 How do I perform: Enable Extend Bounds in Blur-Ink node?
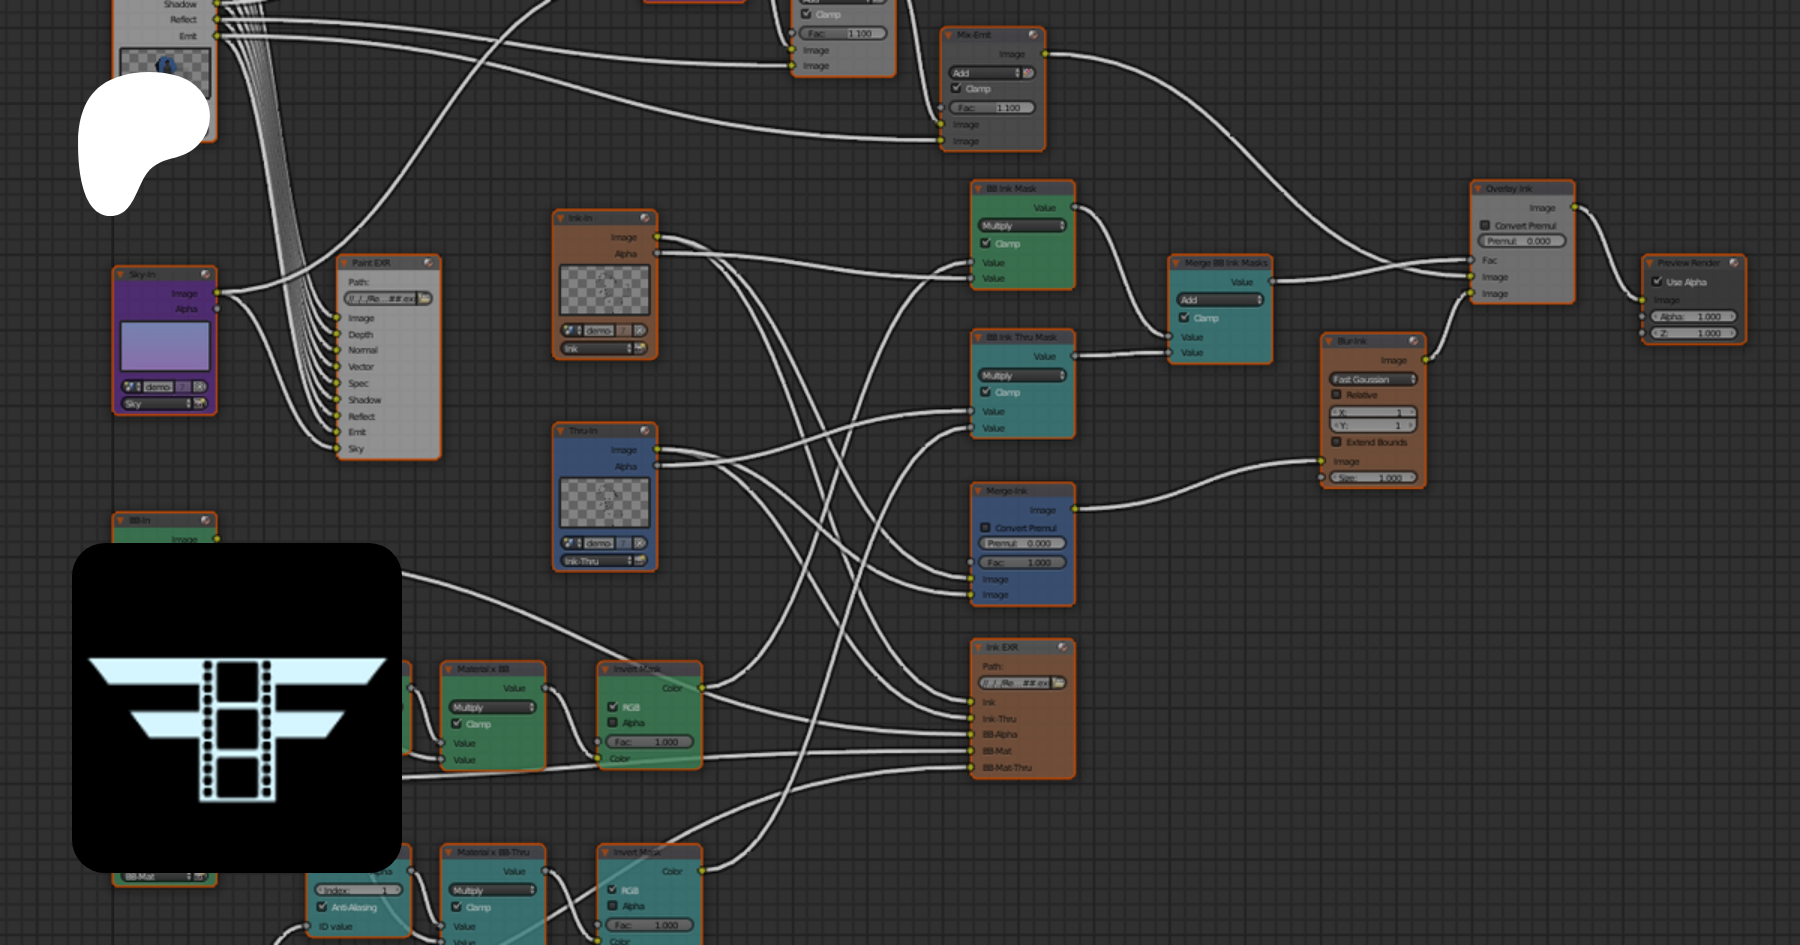(x=1336, y=442)
